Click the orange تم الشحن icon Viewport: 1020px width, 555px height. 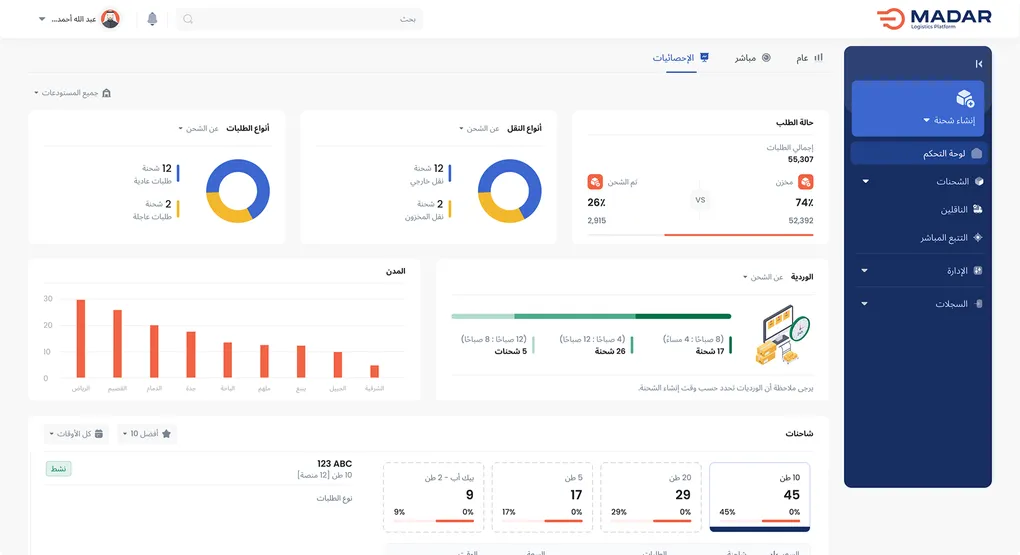click(595, 182)
